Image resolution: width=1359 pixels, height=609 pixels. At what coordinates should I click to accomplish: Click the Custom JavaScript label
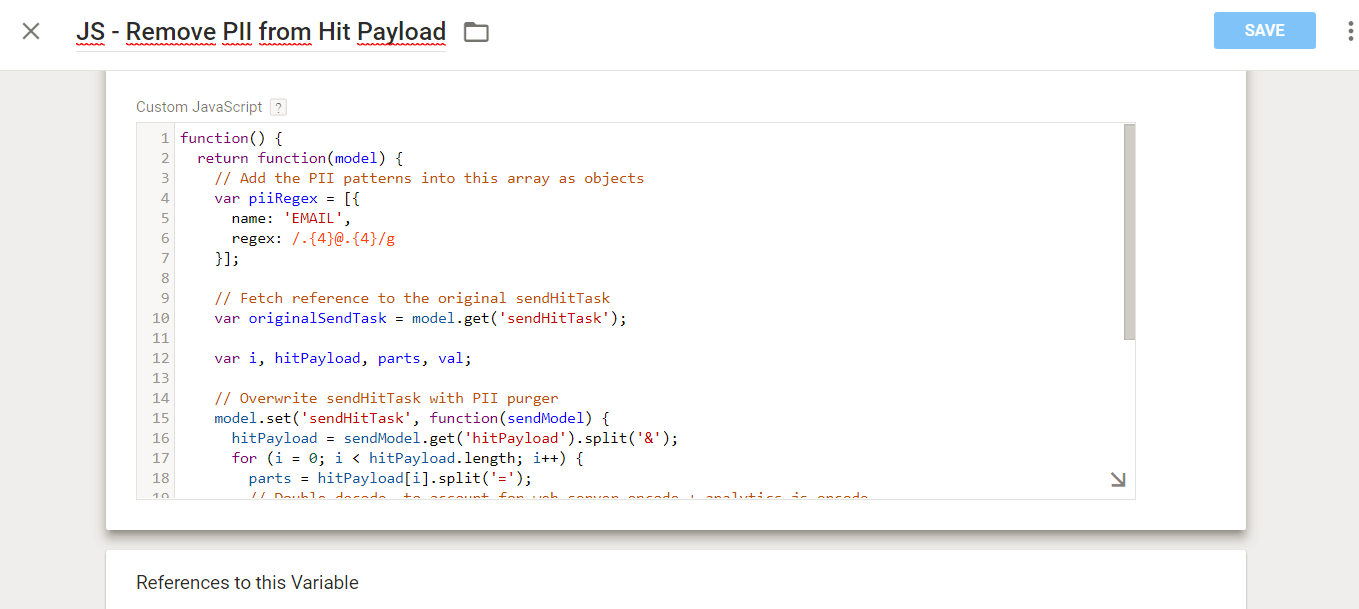199,107
